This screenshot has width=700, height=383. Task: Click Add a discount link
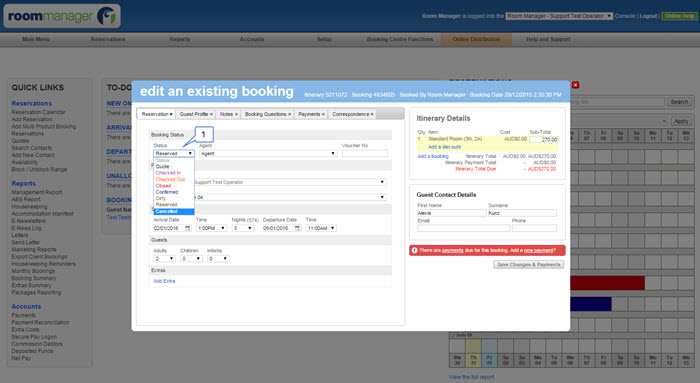coord(445,147)
